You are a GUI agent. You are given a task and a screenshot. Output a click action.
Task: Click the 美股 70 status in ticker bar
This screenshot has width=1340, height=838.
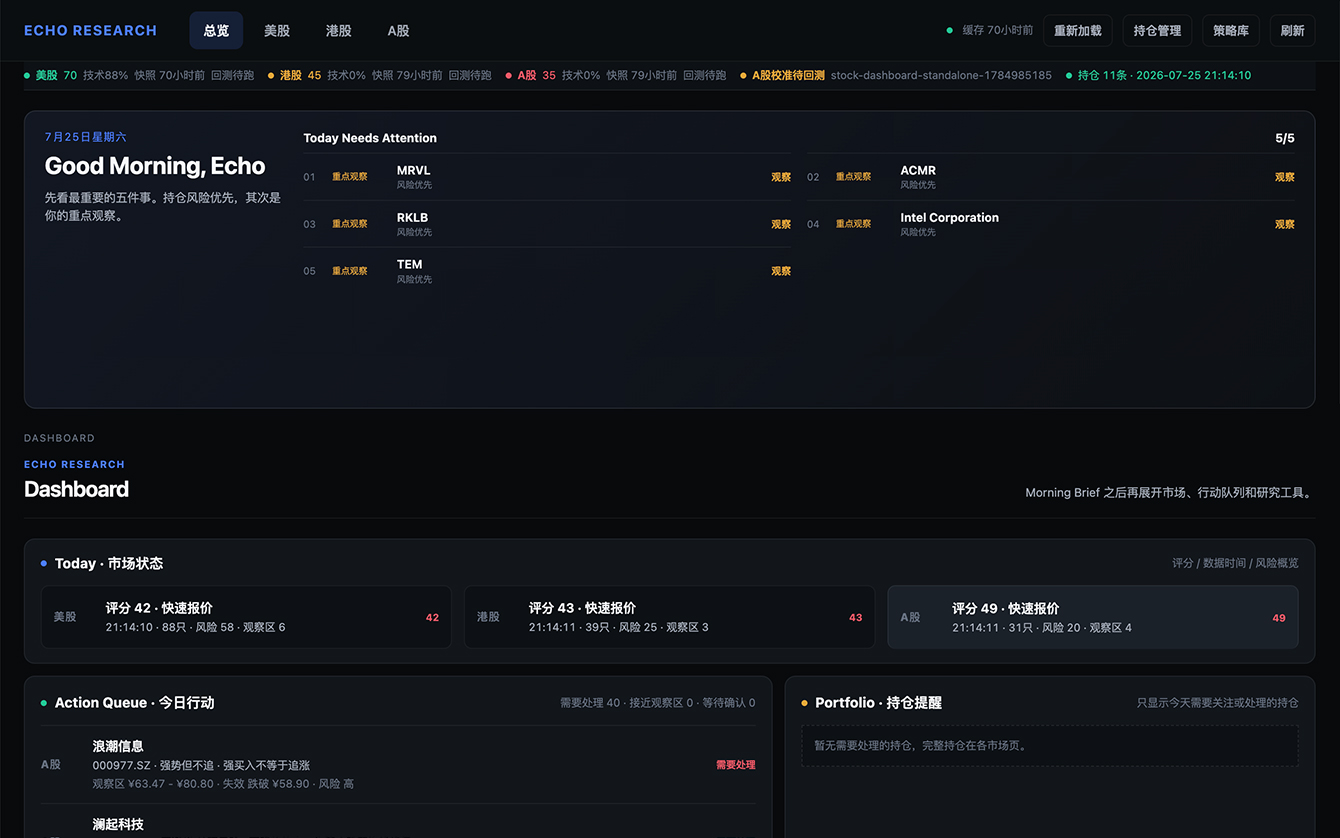tap(139, 75)
